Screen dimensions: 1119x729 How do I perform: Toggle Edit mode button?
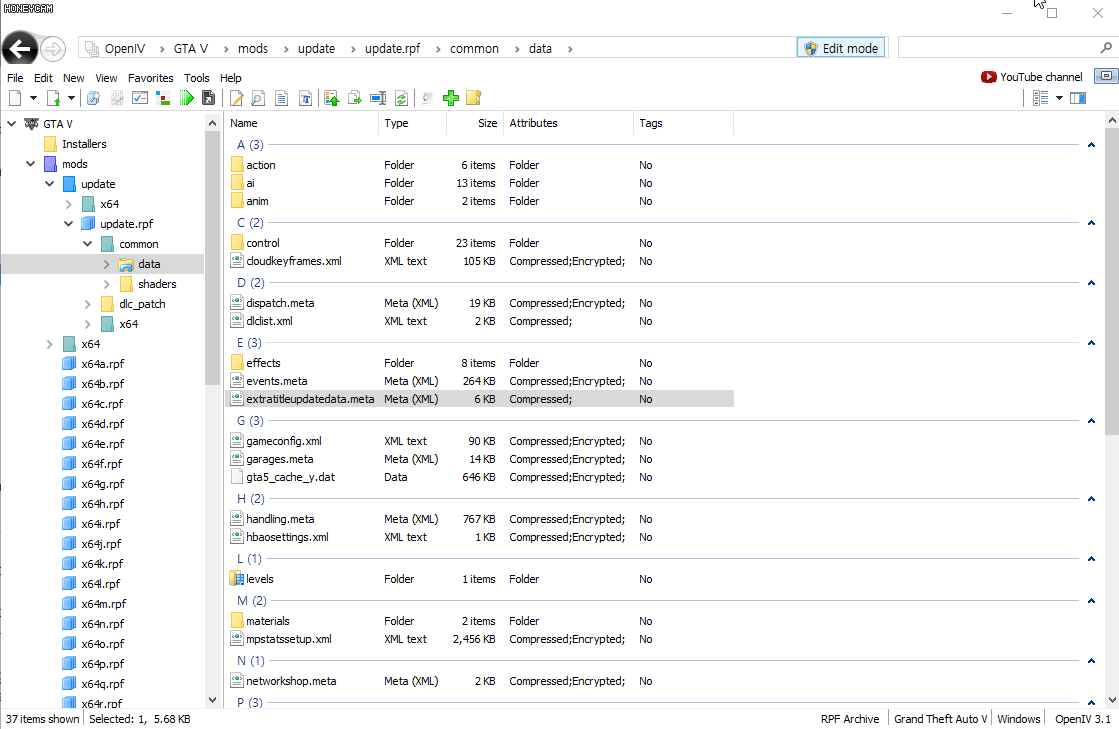841,48
